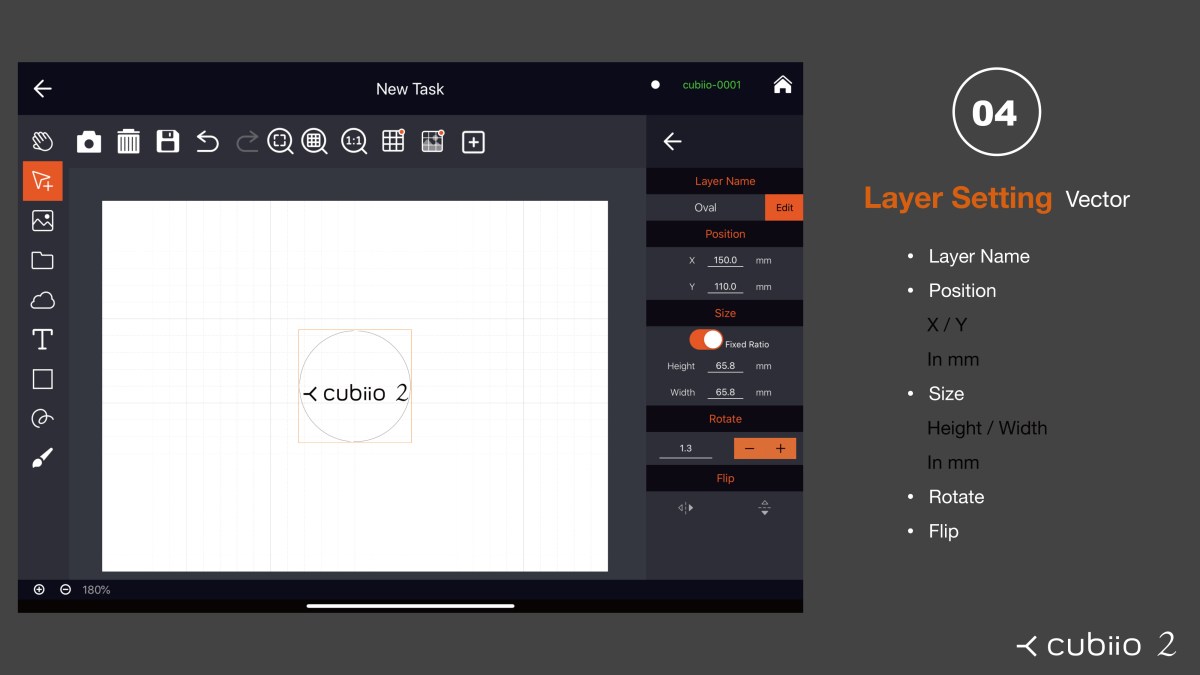Select the Text tool in sidebar
The width and height of the screenshot is (1200, 675).
[x=42, y=339]
